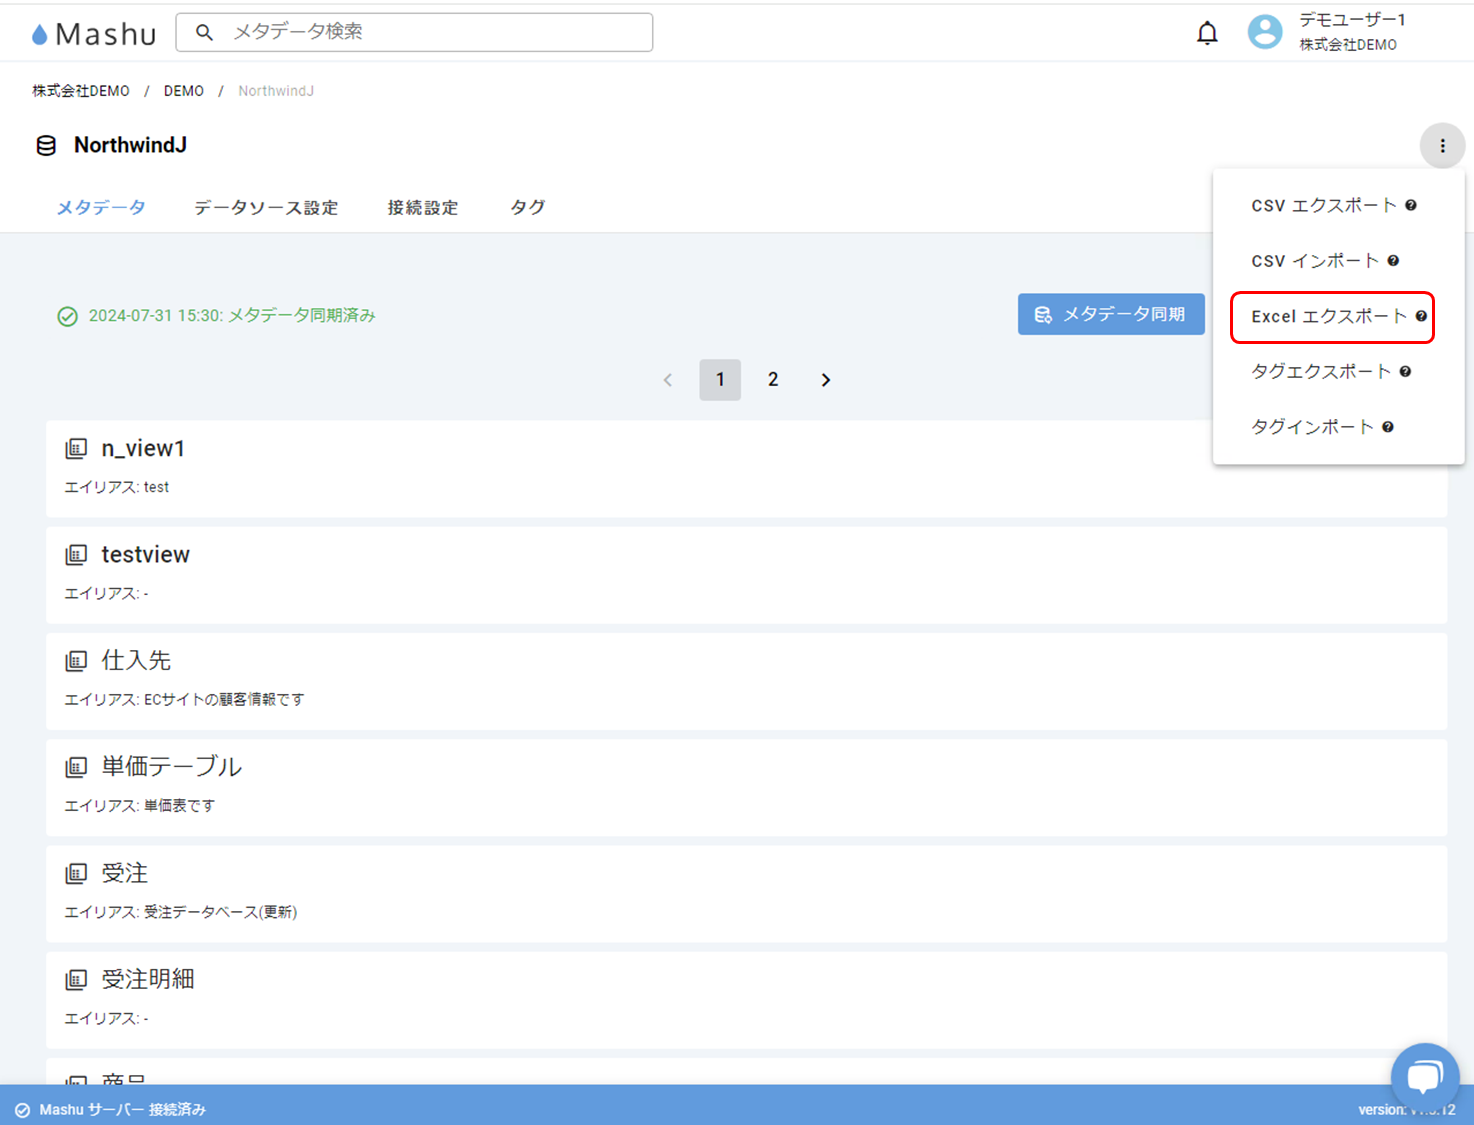Screen dimensions: 1474x1125
Task: Click help icon beside Excel エクスポート
Action: (x=1421, y=316)
